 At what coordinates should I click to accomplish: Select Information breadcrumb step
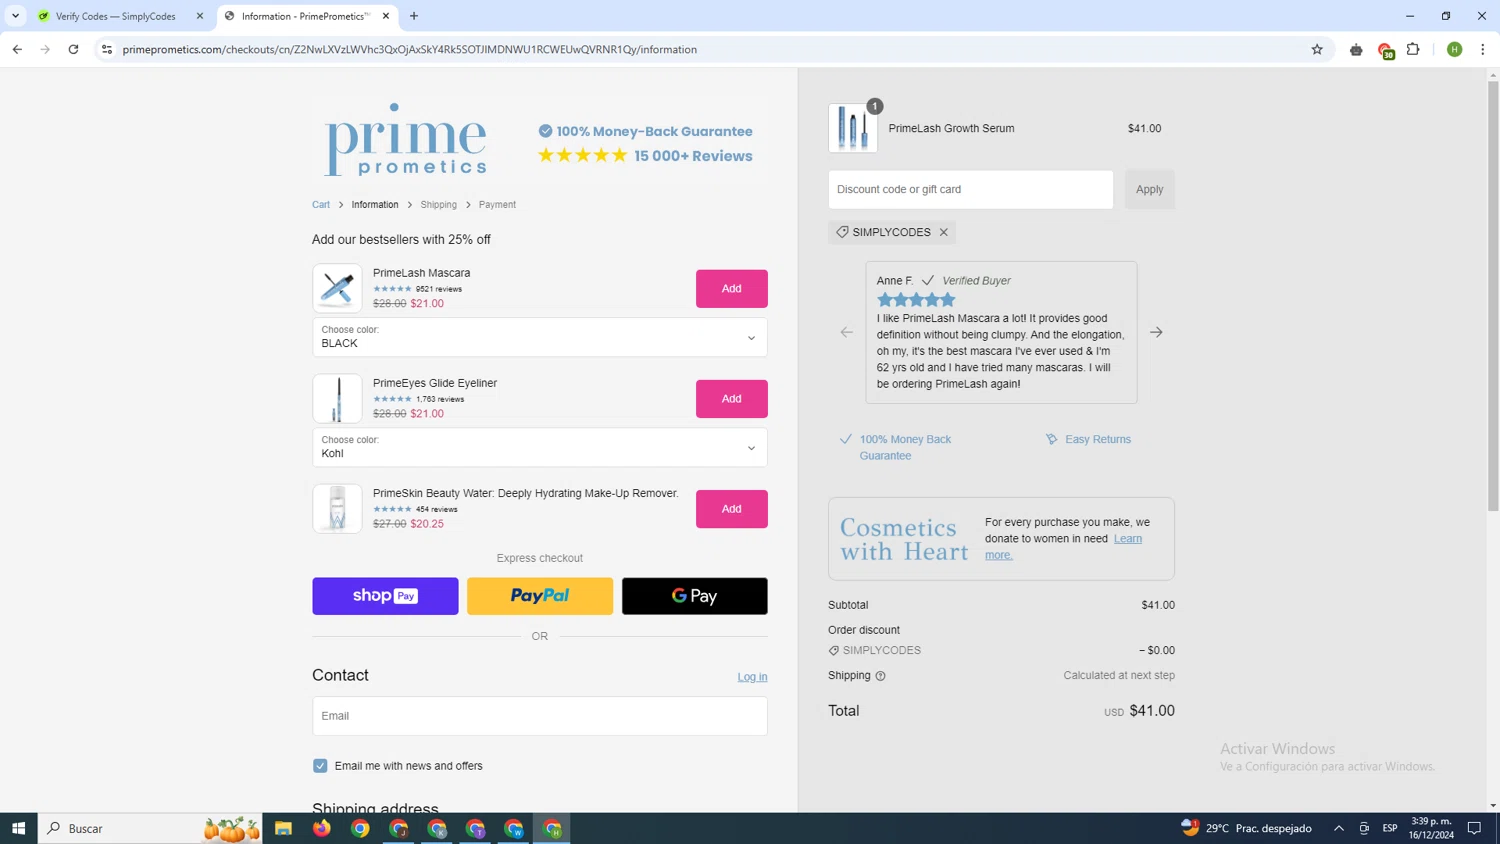coord(375,205)
